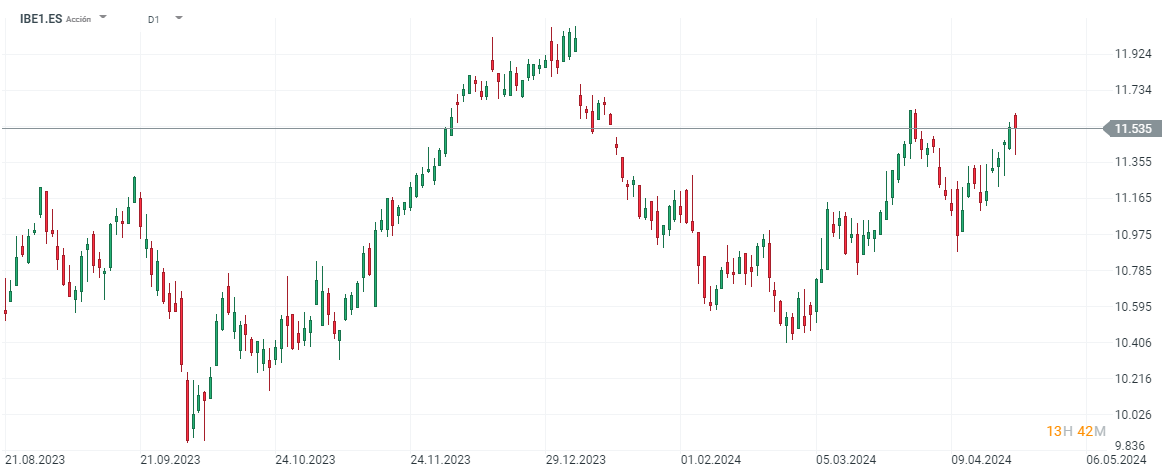Click the 21.08.2023 date label
This screenshot has height=476, width=1175.
(x=37, y=459)
